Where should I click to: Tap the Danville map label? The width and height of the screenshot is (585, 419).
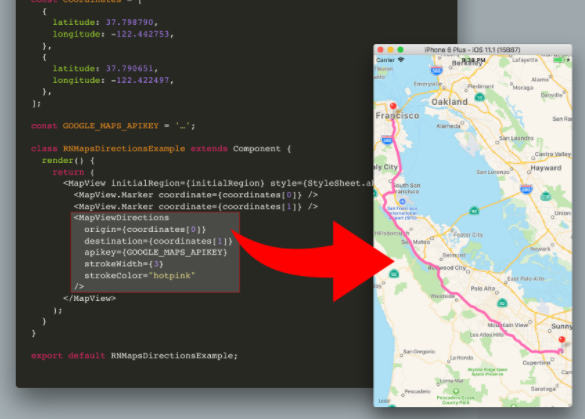click(x=551, y=95)
